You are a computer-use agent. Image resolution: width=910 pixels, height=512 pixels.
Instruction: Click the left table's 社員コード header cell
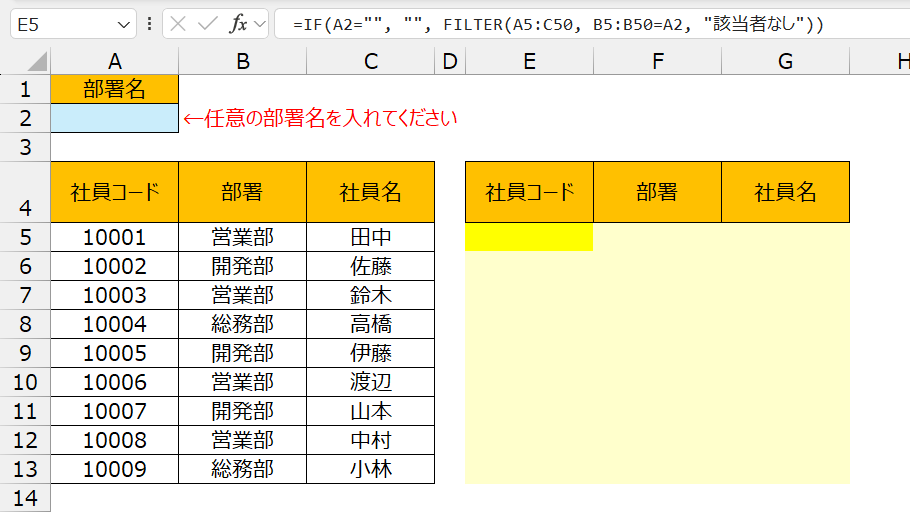(114, 192)
